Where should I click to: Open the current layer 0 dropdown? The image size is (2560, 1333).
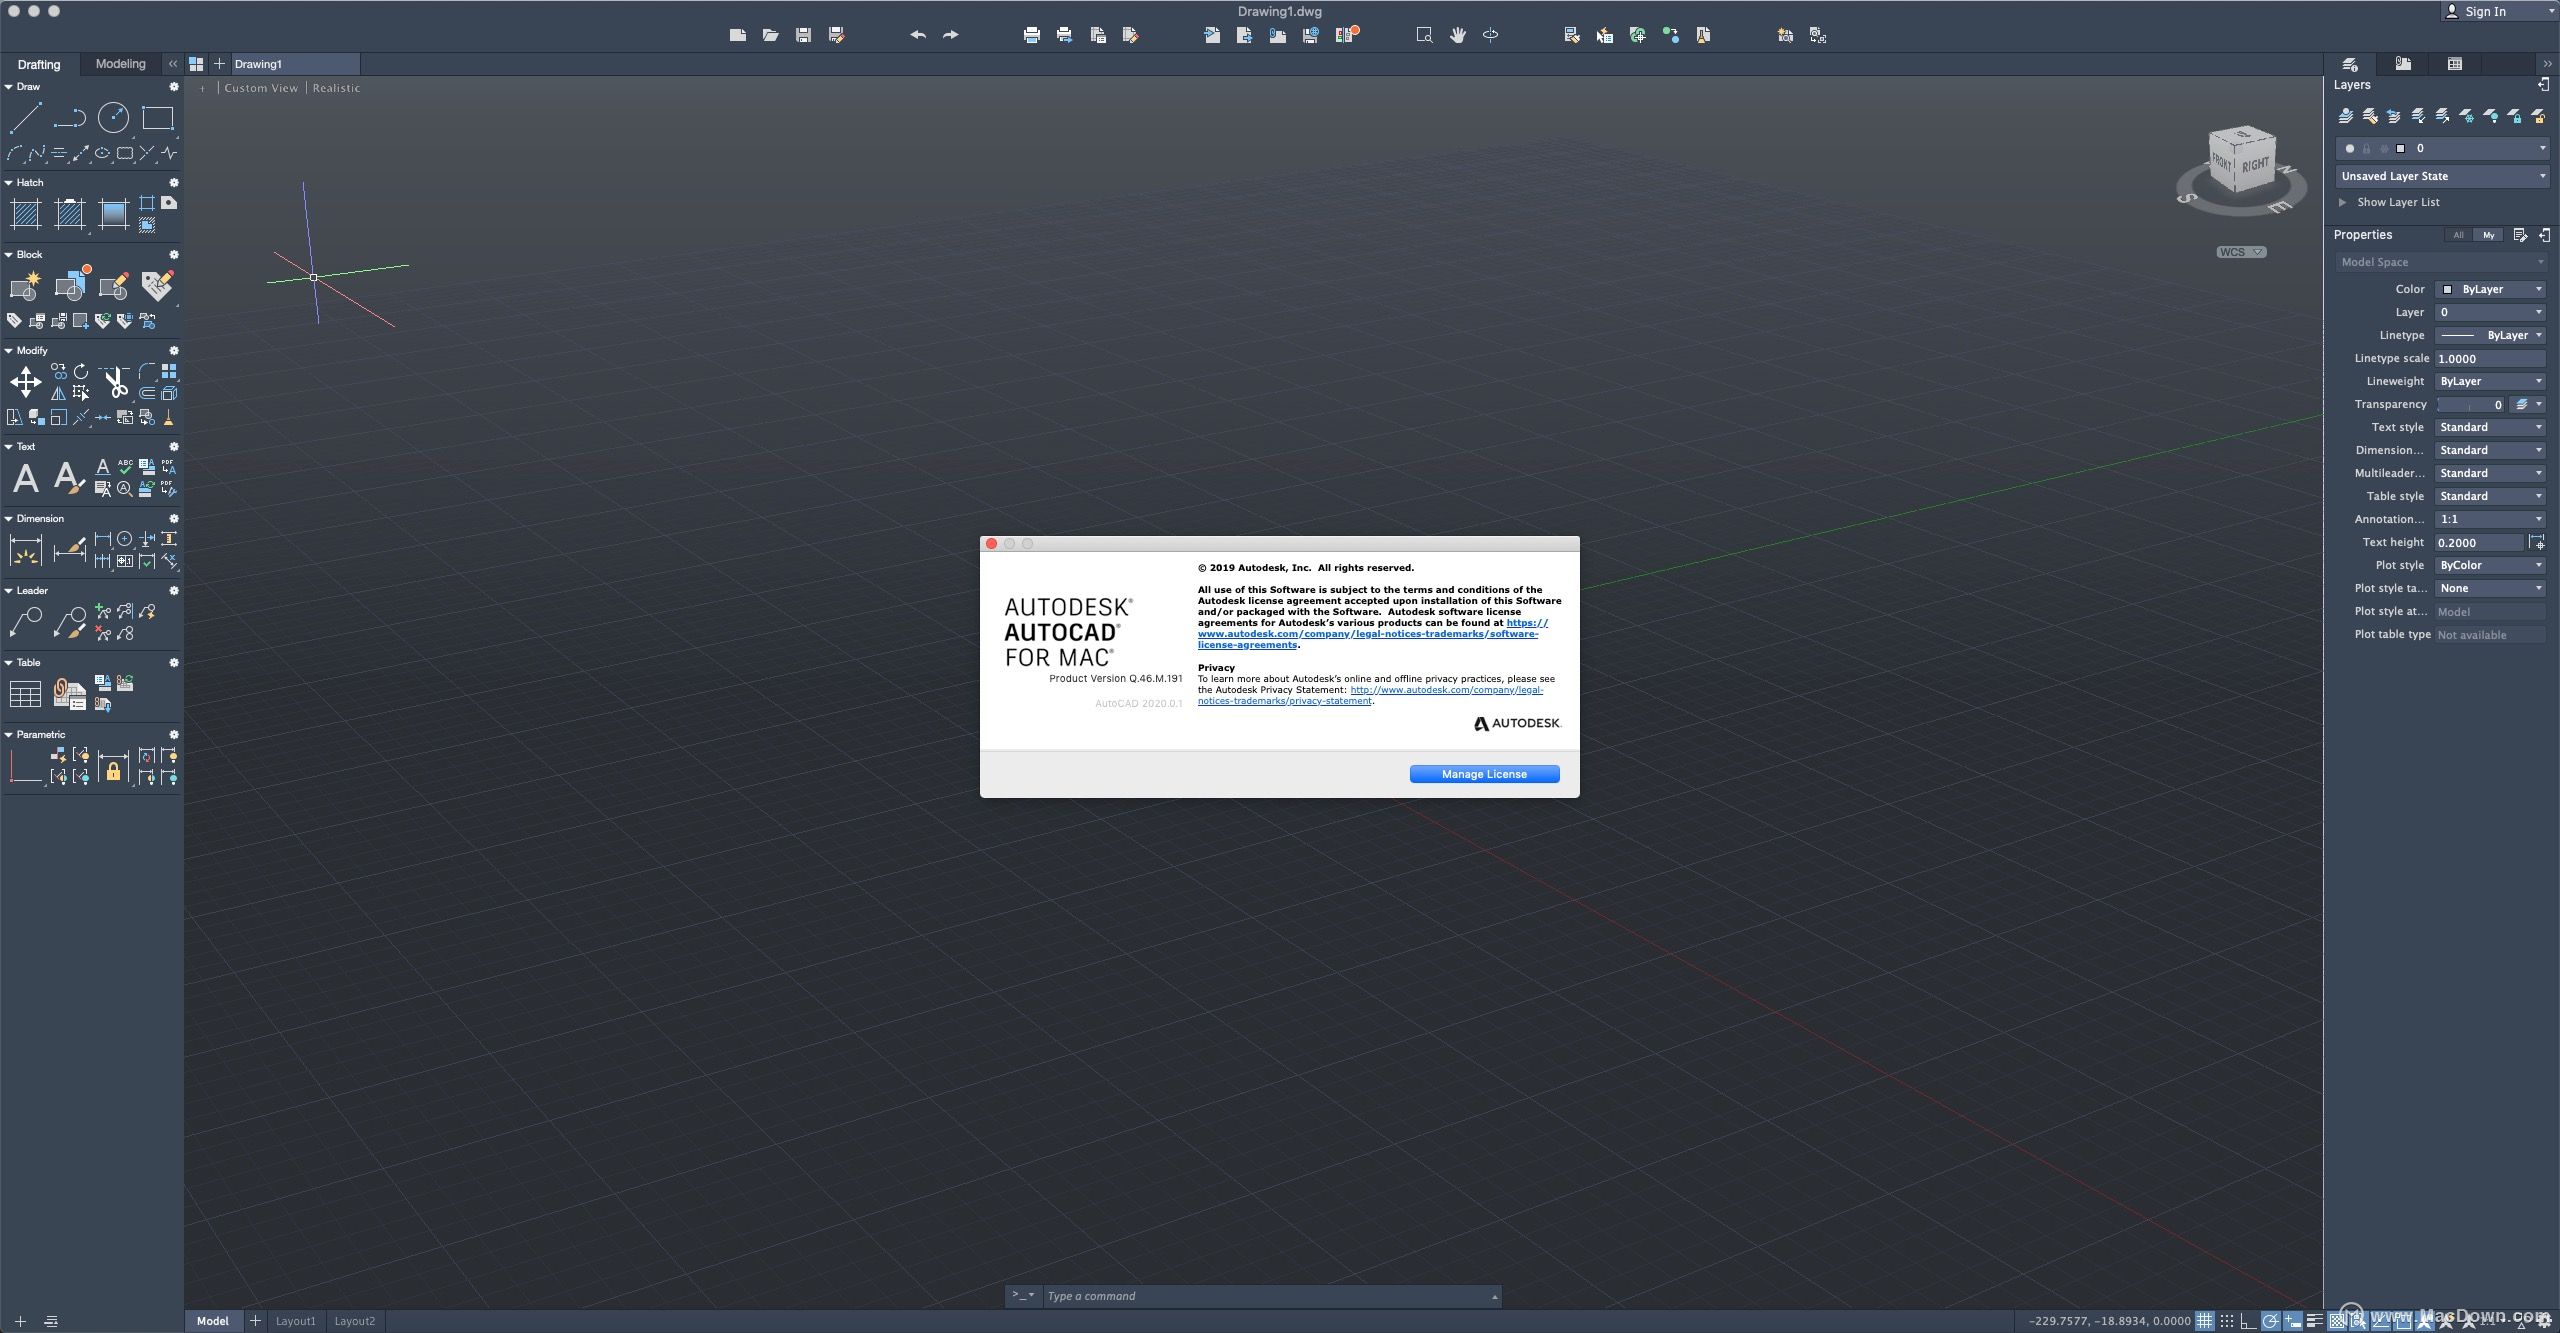[2441, 148]
